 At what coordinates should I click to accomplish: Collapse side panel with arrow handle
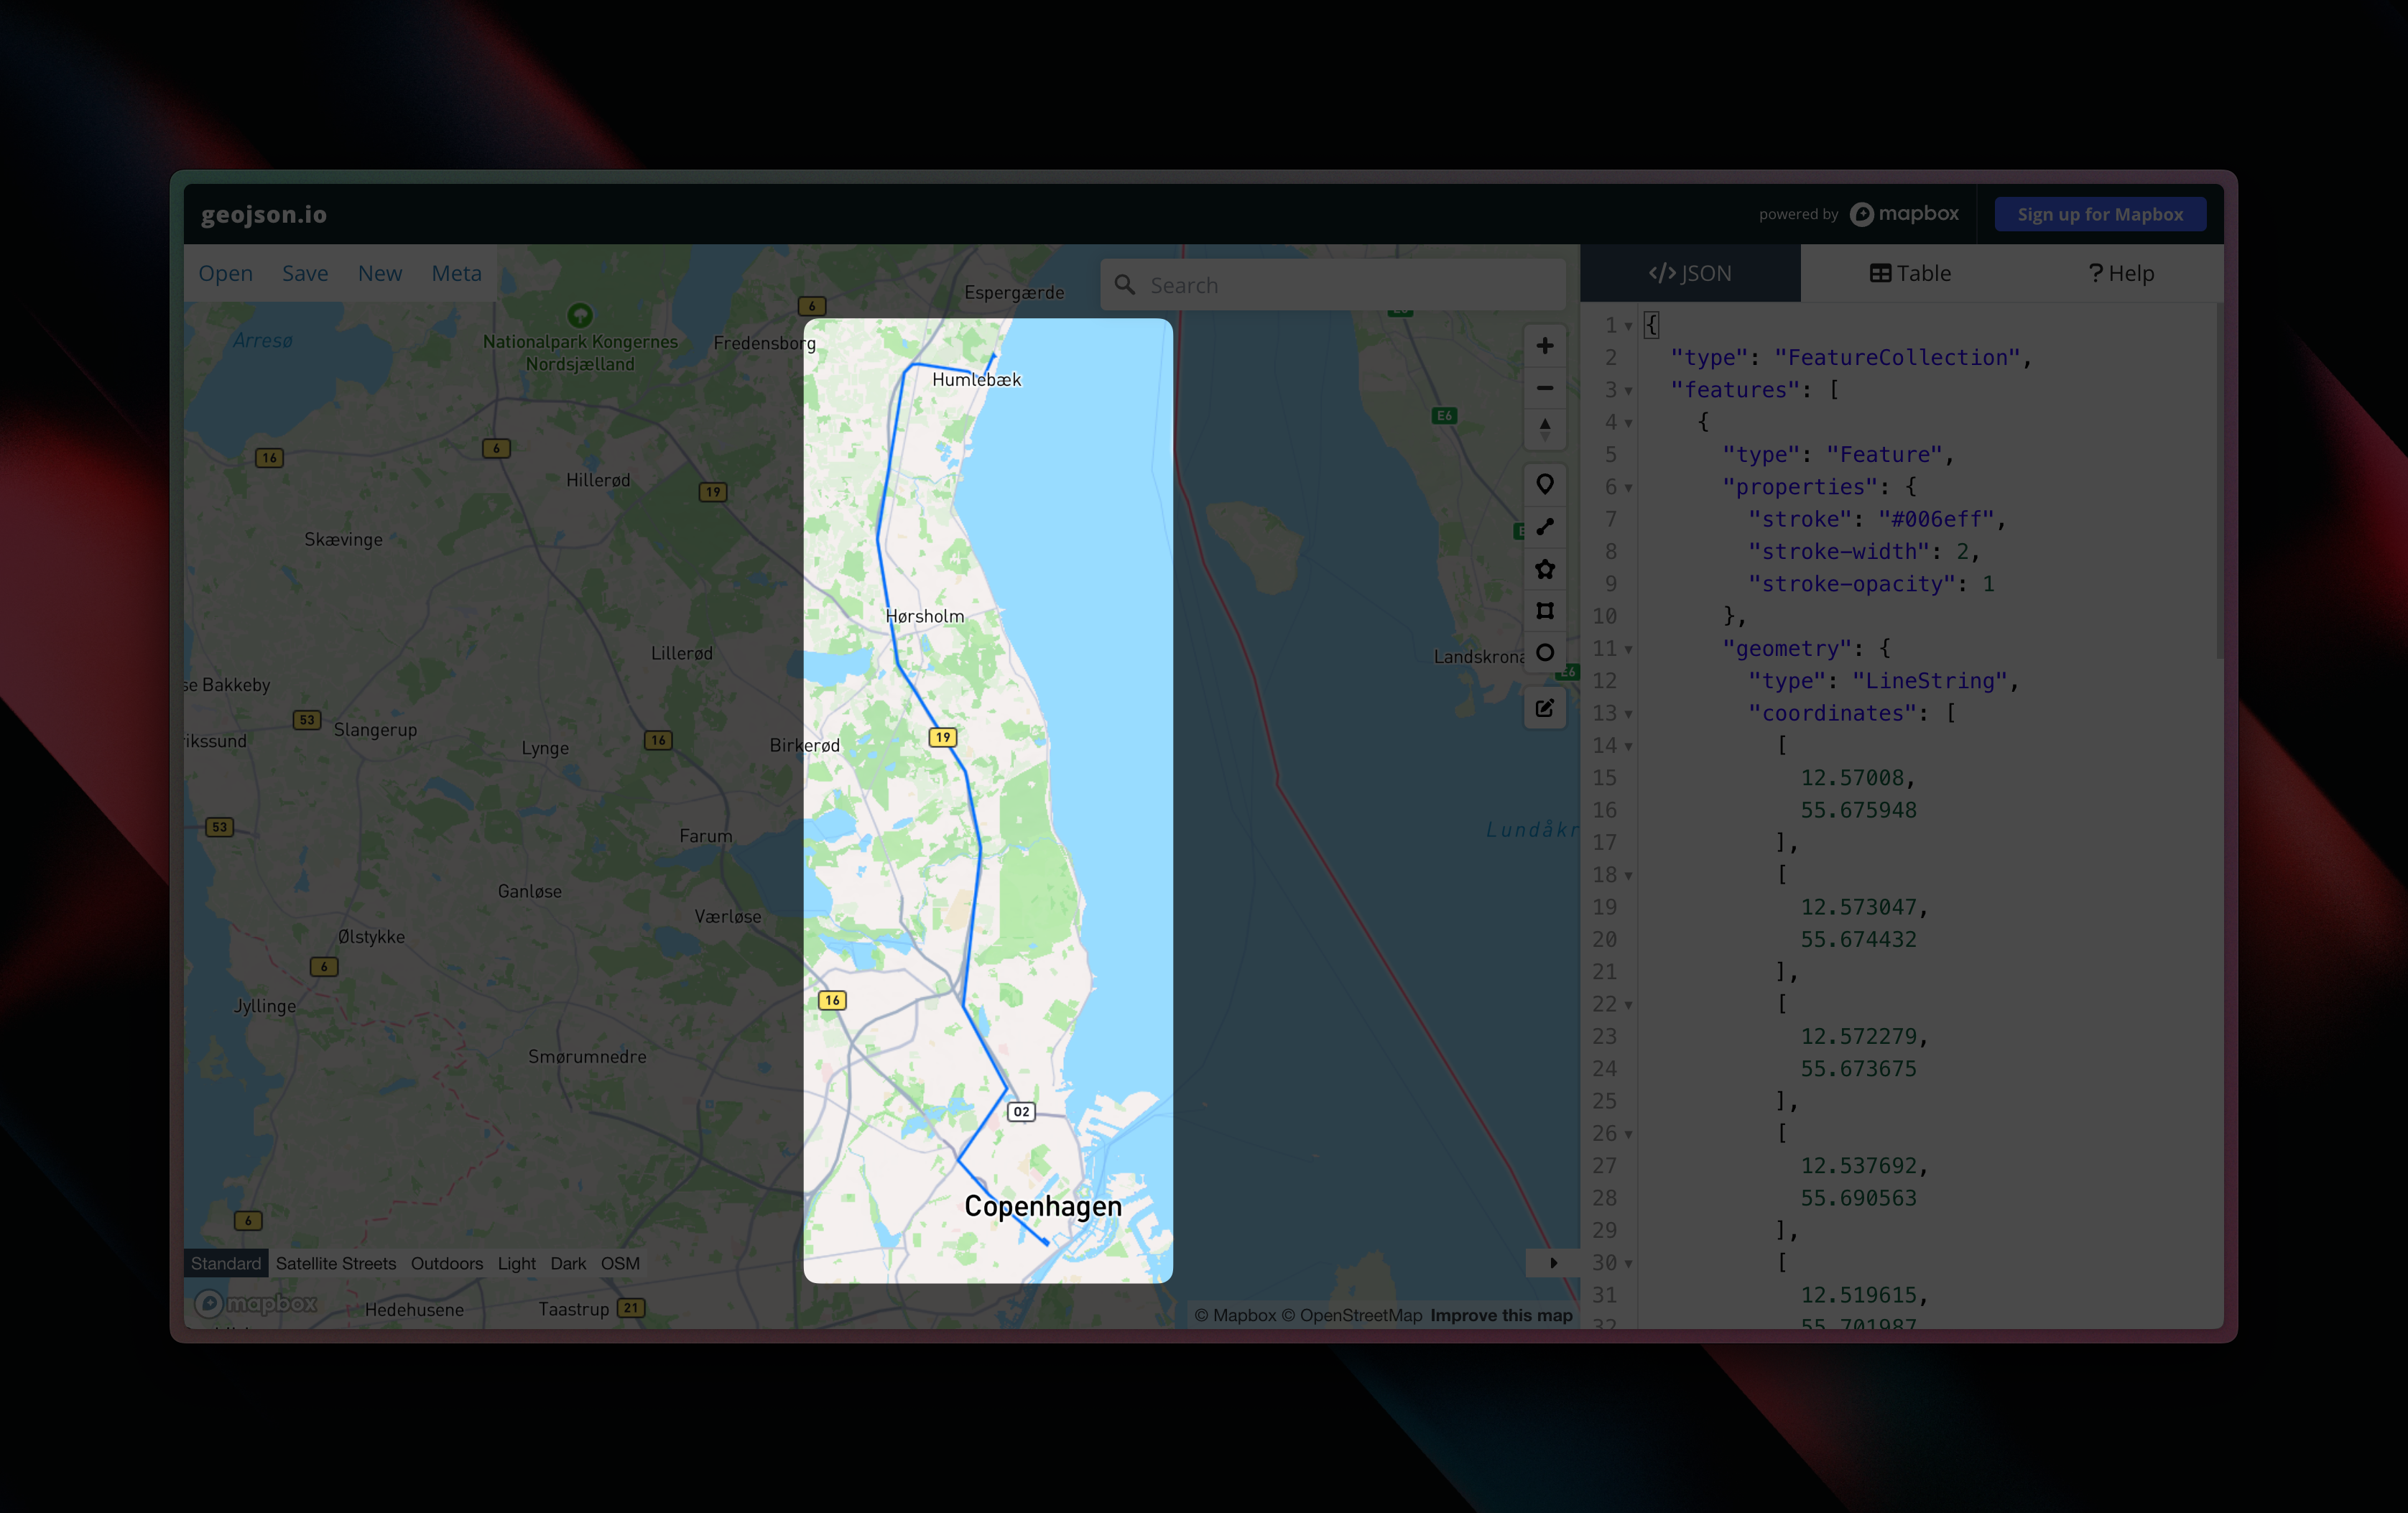point(1553,1263)
